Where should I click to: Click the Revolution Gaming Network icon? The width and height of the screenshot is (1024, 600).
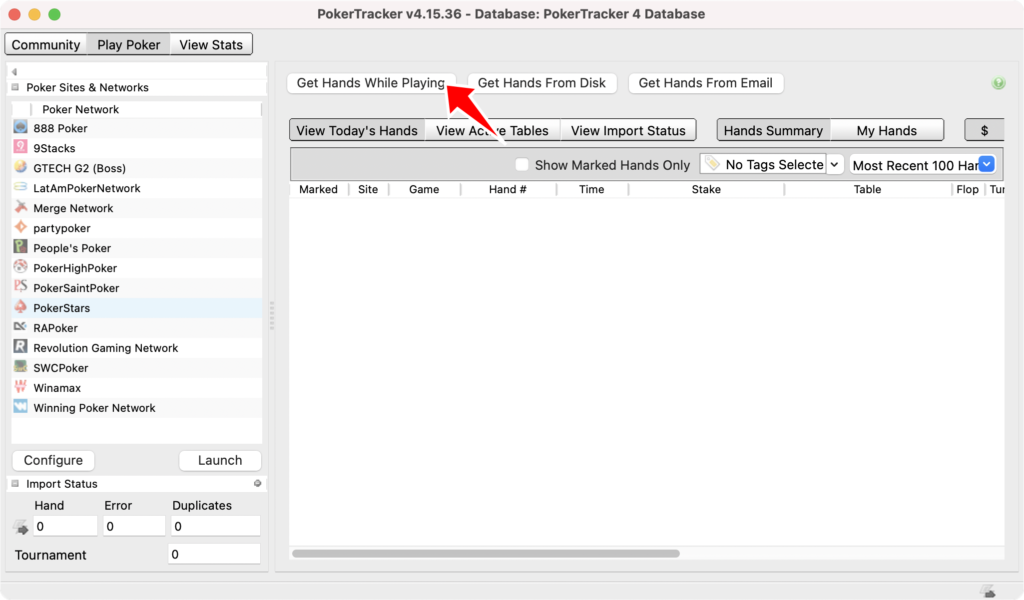click(x=21, y=347)
